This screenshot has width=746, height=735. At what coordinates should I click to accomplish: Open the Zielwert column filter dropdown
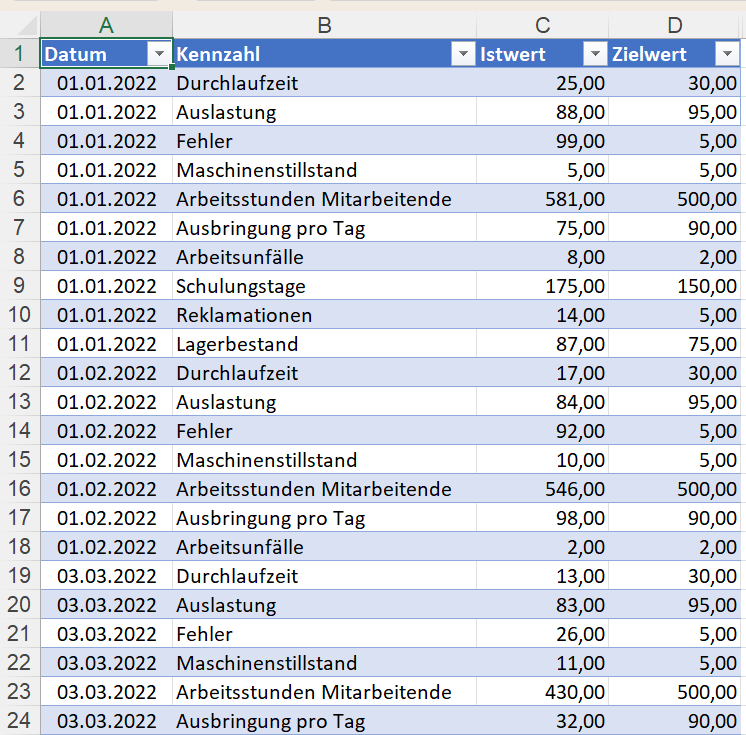tap(727, 54)
